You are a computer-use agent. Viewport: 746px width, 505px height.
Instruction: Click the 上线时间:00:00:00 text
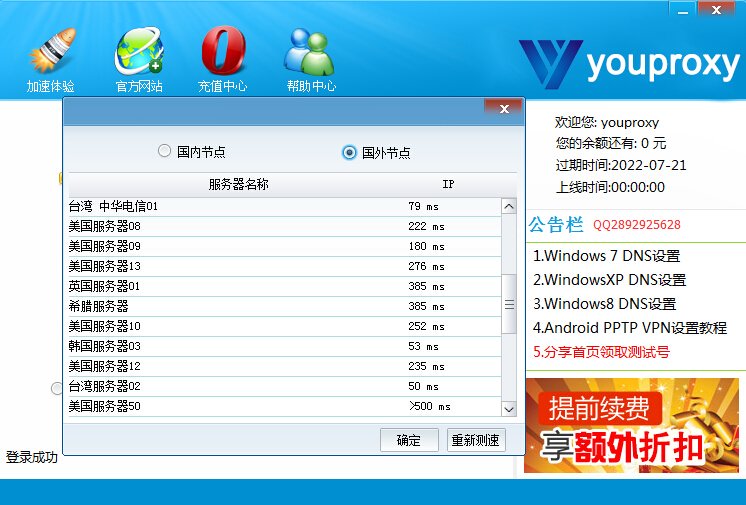[x=610, y=187]
